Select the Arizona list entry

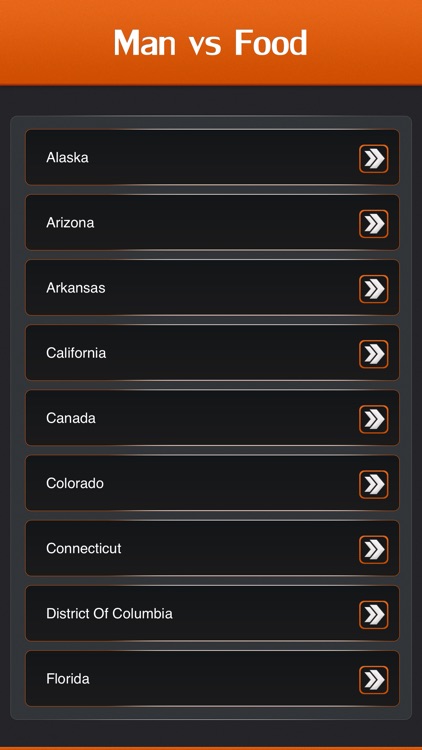tap(212, 222)
